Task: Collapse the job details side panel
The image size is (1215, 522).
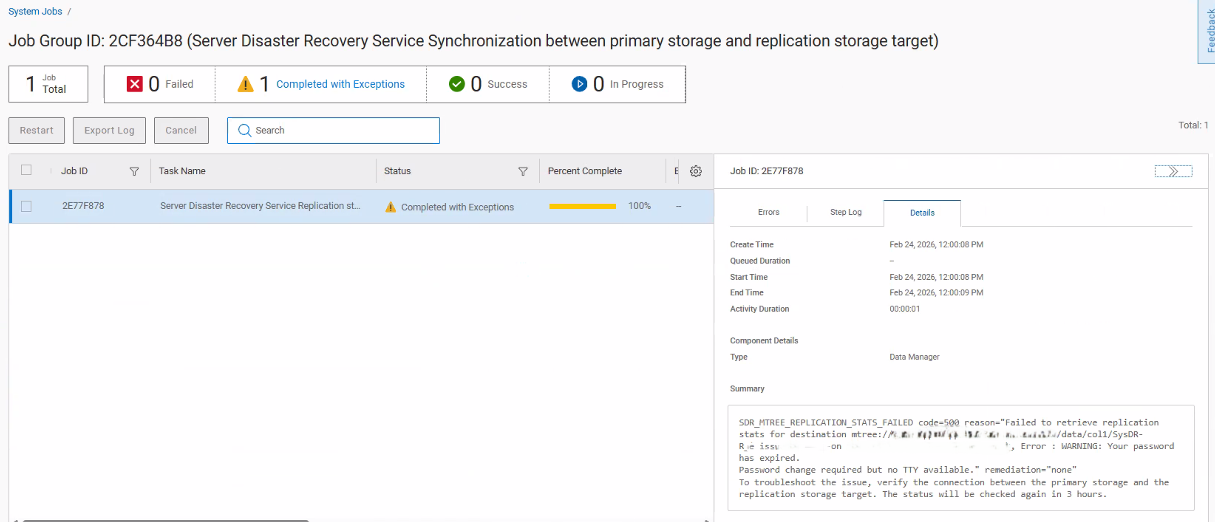Action: 1172,171
